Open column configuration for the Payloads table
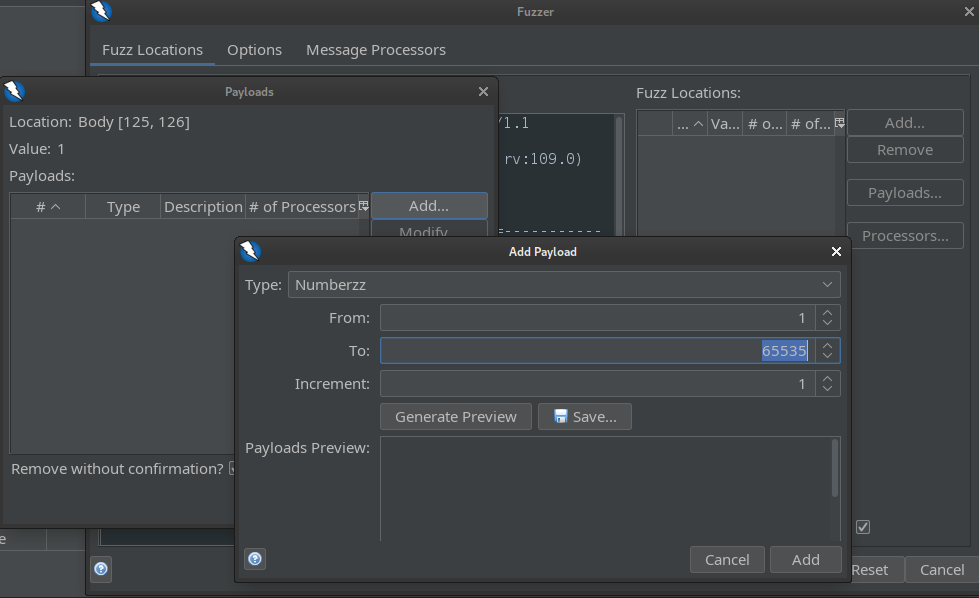Viewport: 979px width, 598px height. point(362,204)
